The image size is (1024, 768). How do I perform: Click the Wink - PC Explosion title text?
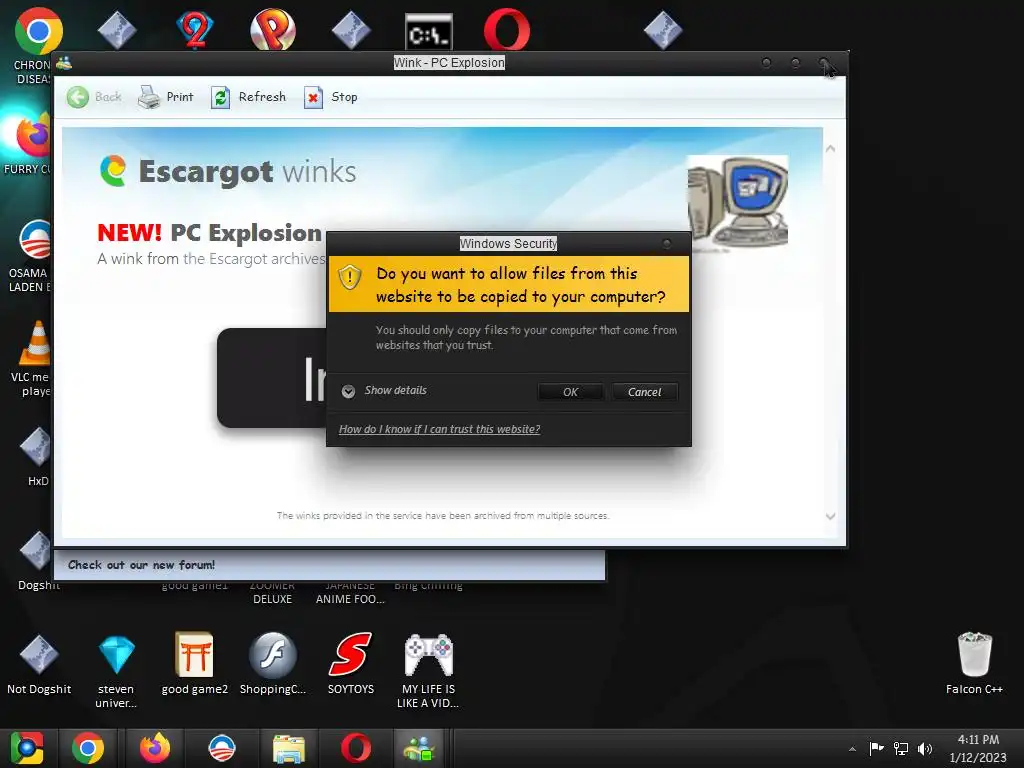[x=449, y=63]
